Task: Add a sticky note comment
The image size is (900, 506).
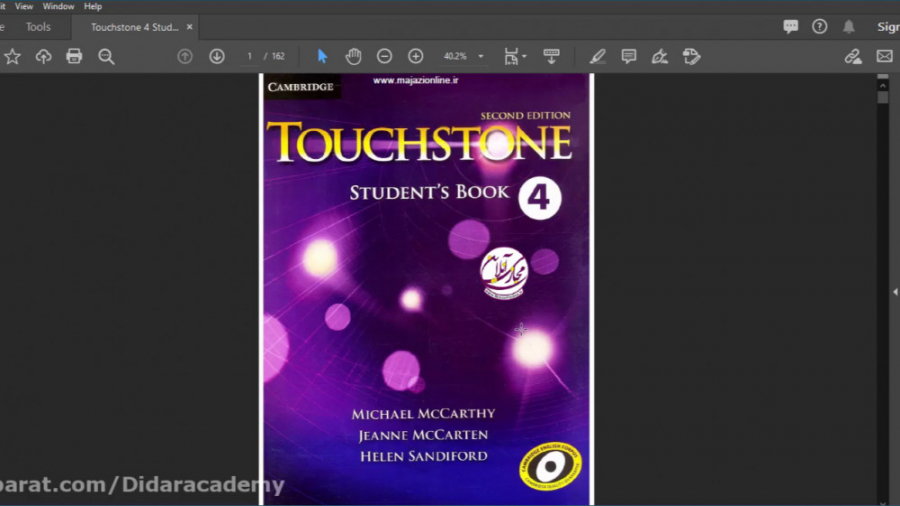Action: coord(629,56)
